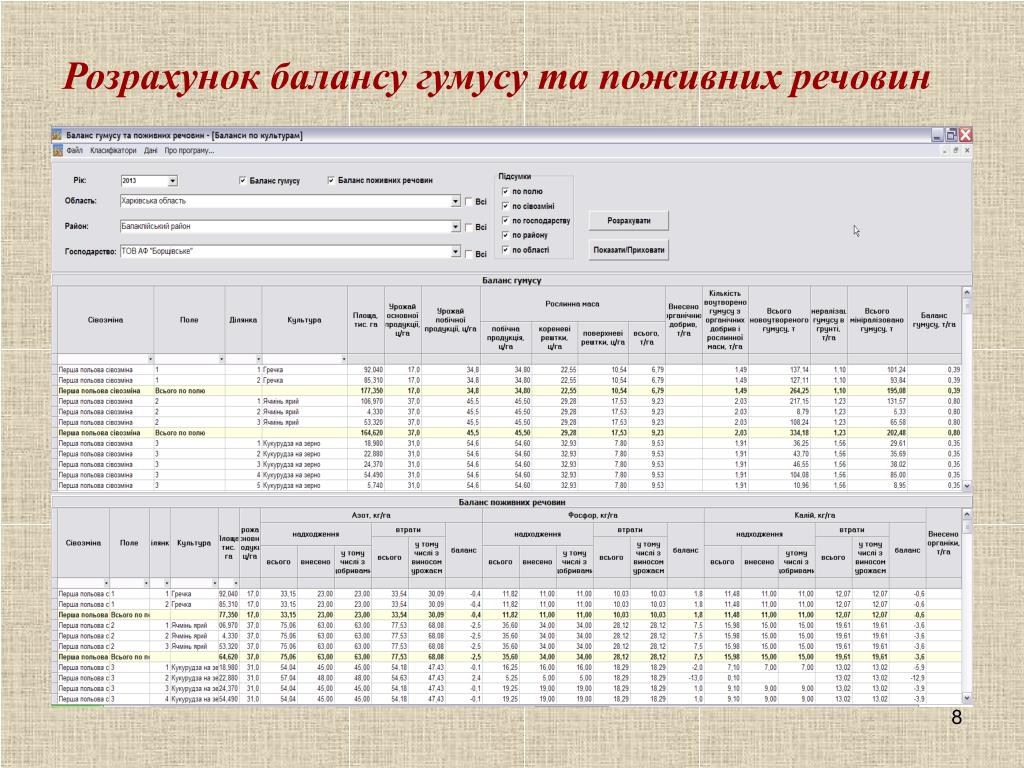Image resolution: width=1024 pixels, height=768 pixels.
Task: Open the Файл menu
Action: point(74,151)
